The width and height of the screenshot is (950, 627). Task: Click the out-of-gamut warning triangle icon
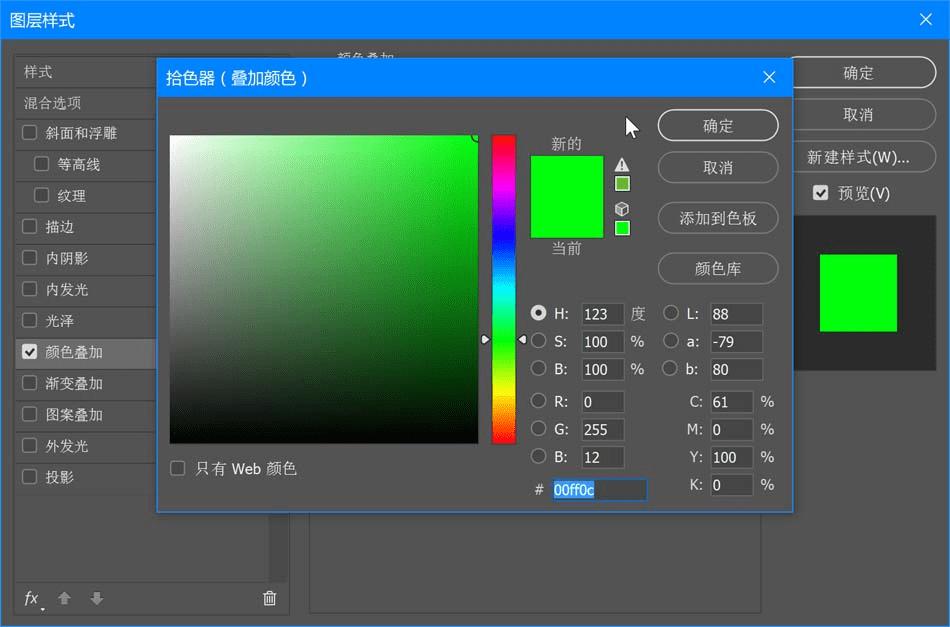622,165
